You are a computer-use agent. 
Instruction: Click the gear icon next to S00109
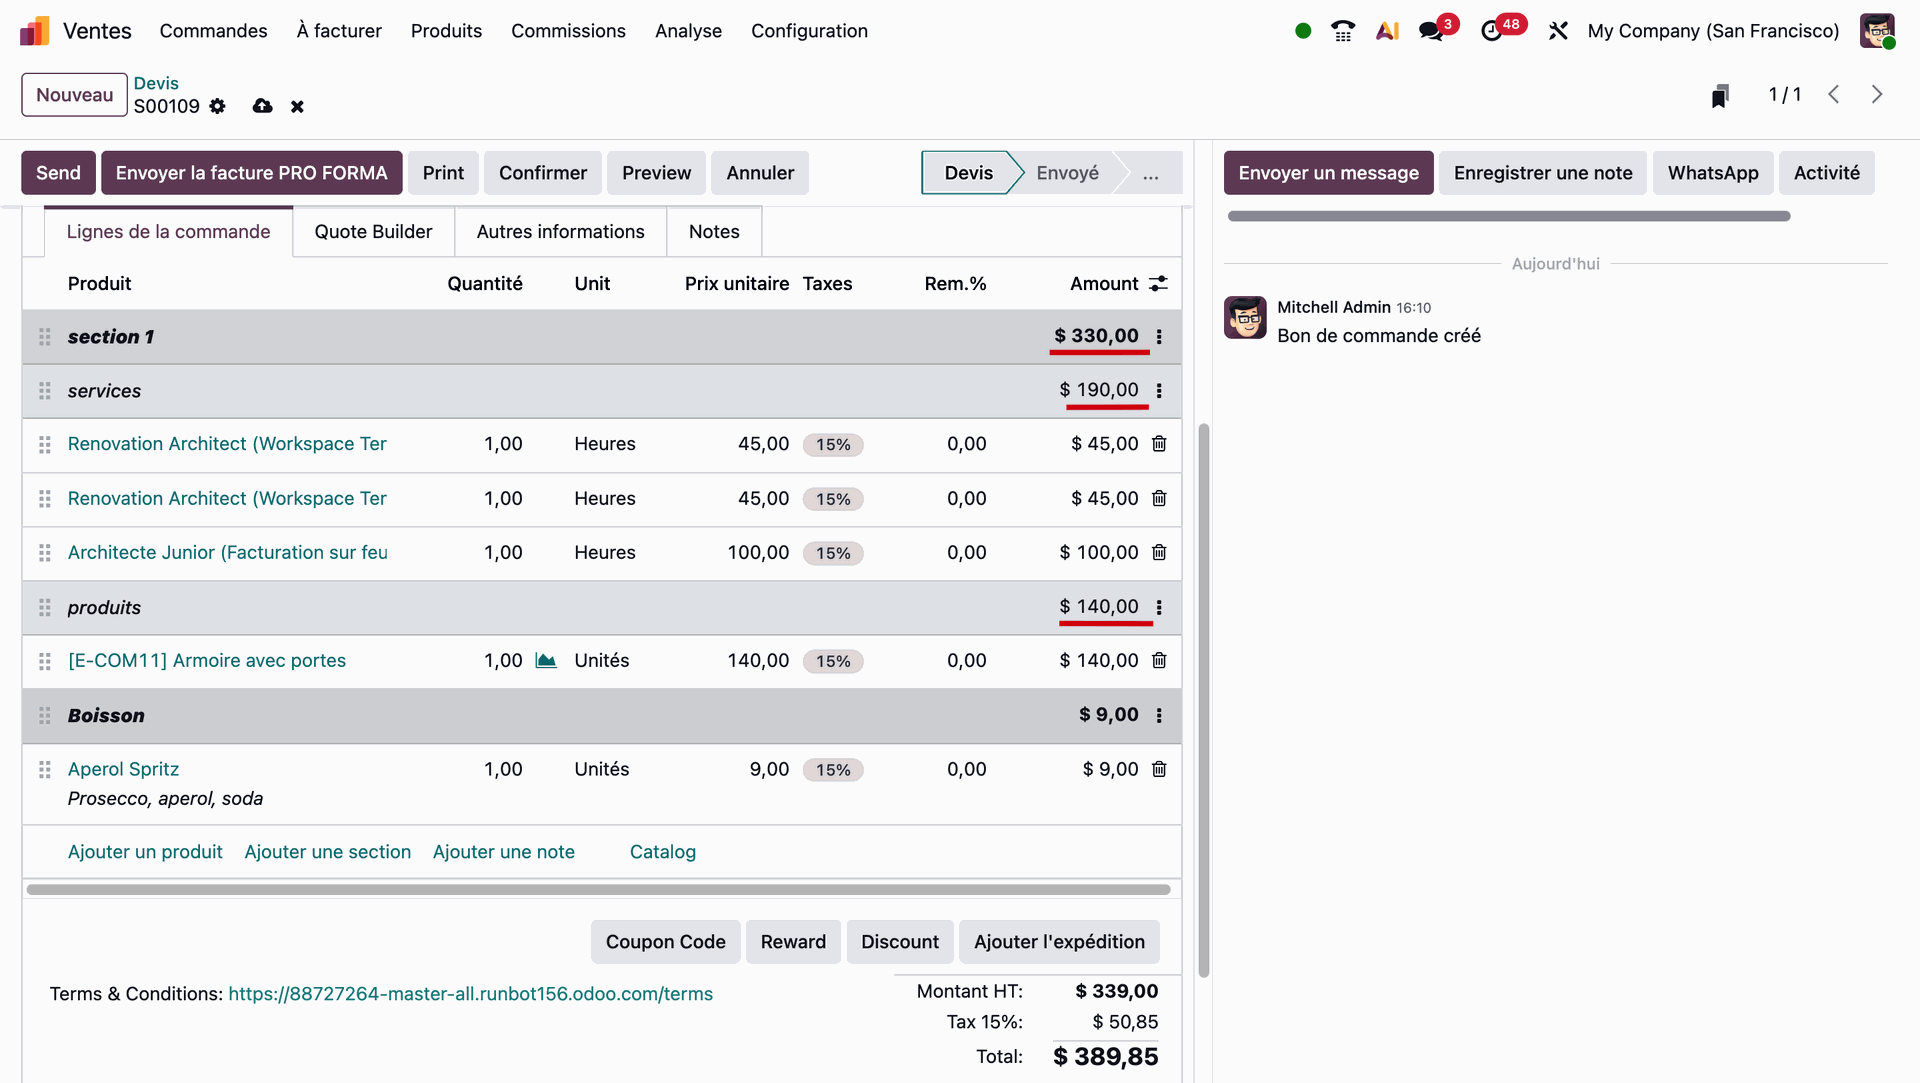click(217, 106)
